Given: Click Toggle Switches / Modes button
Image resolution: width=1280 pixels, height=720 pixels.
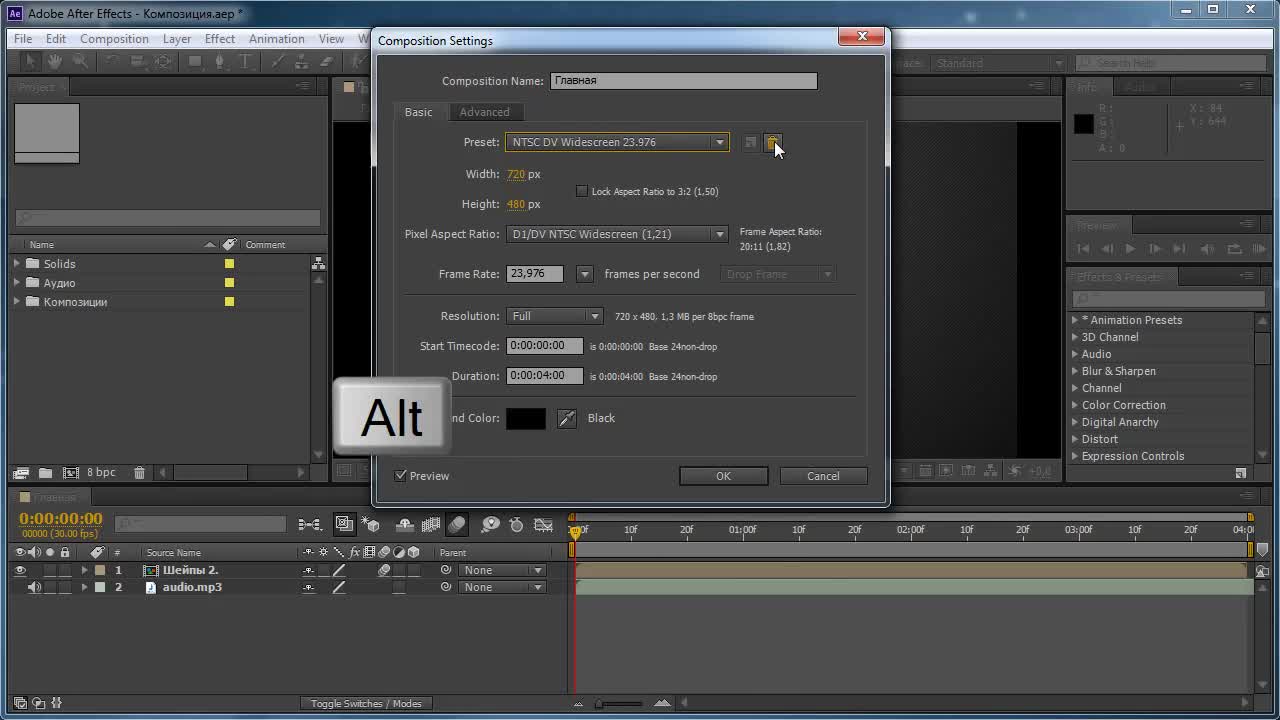Looking at the screenshot, I should pyautogui.click(x=366, y=703).
